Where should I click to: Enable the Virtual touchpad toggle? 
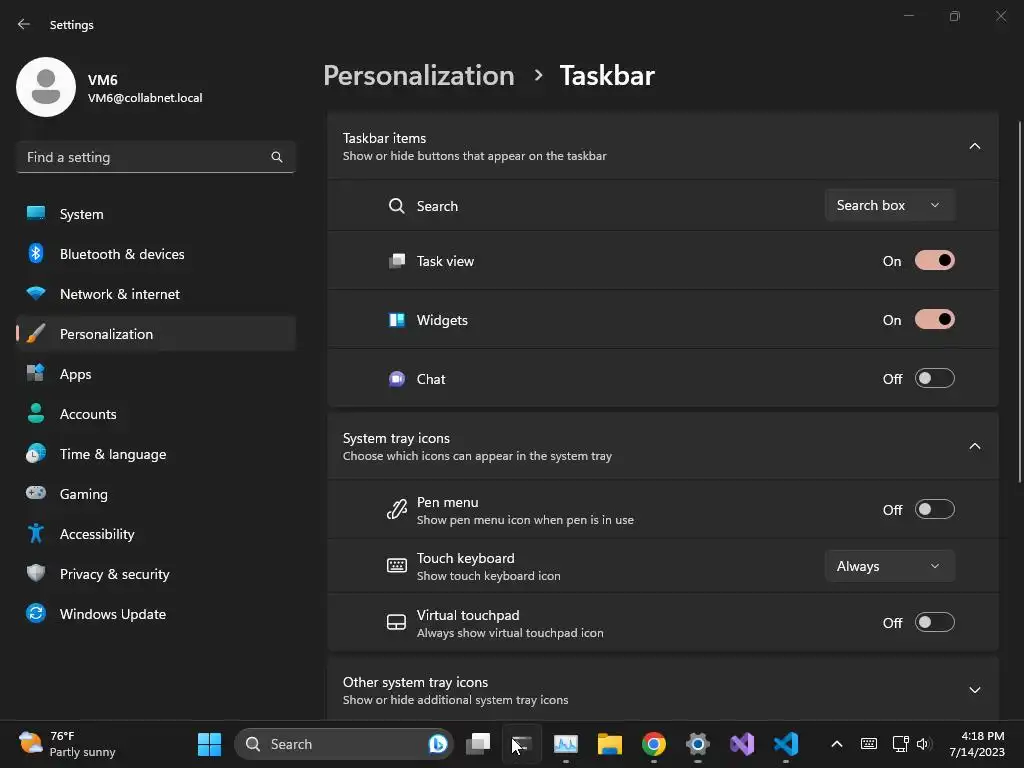[x=935, y=622]
